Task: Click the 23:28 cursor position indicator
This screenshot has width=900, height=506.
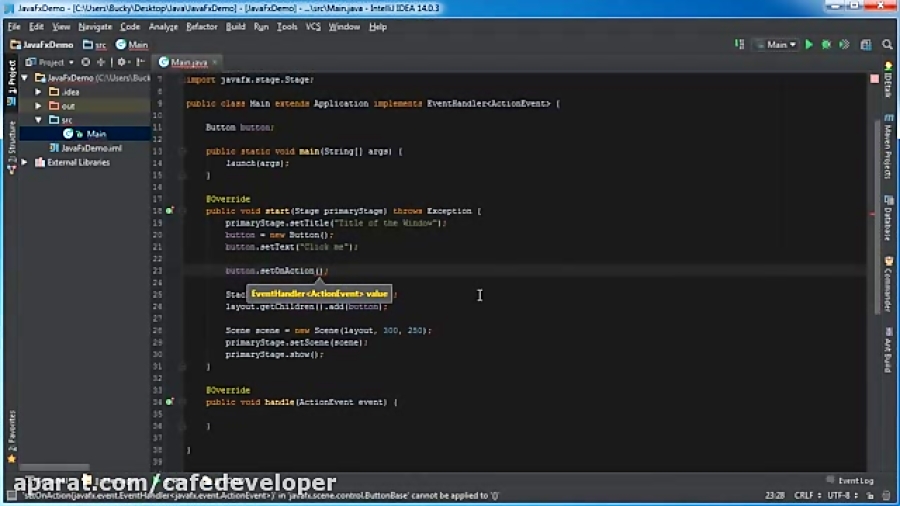Action: [x=774, y=495]
